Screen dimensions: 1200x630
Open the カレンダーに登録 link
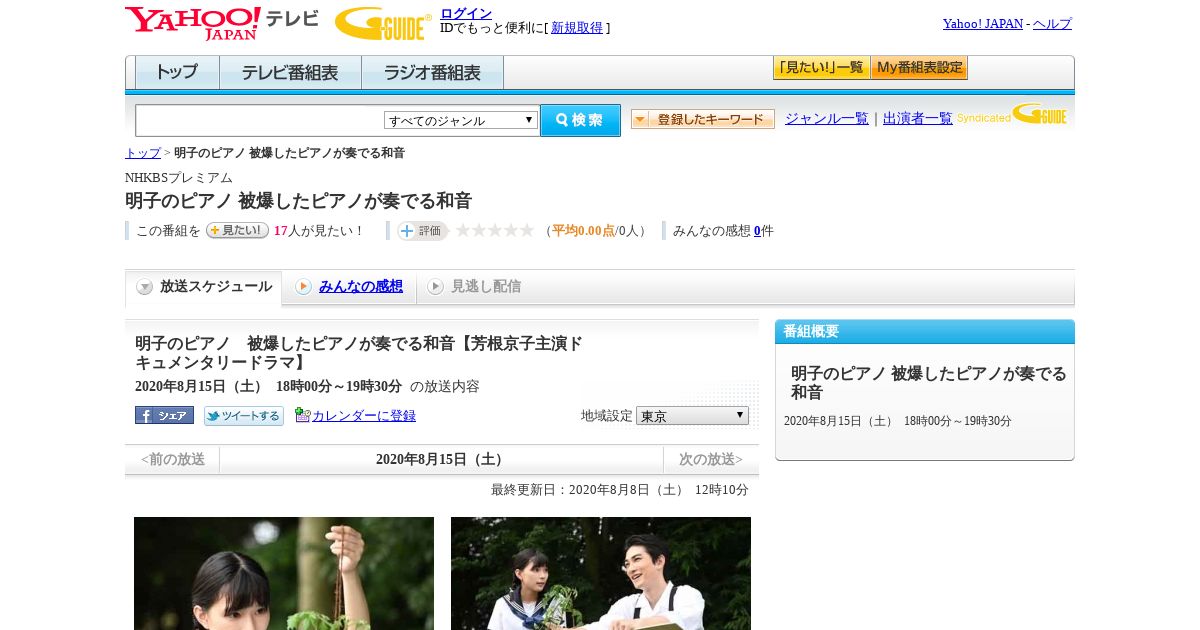point(364,416)
